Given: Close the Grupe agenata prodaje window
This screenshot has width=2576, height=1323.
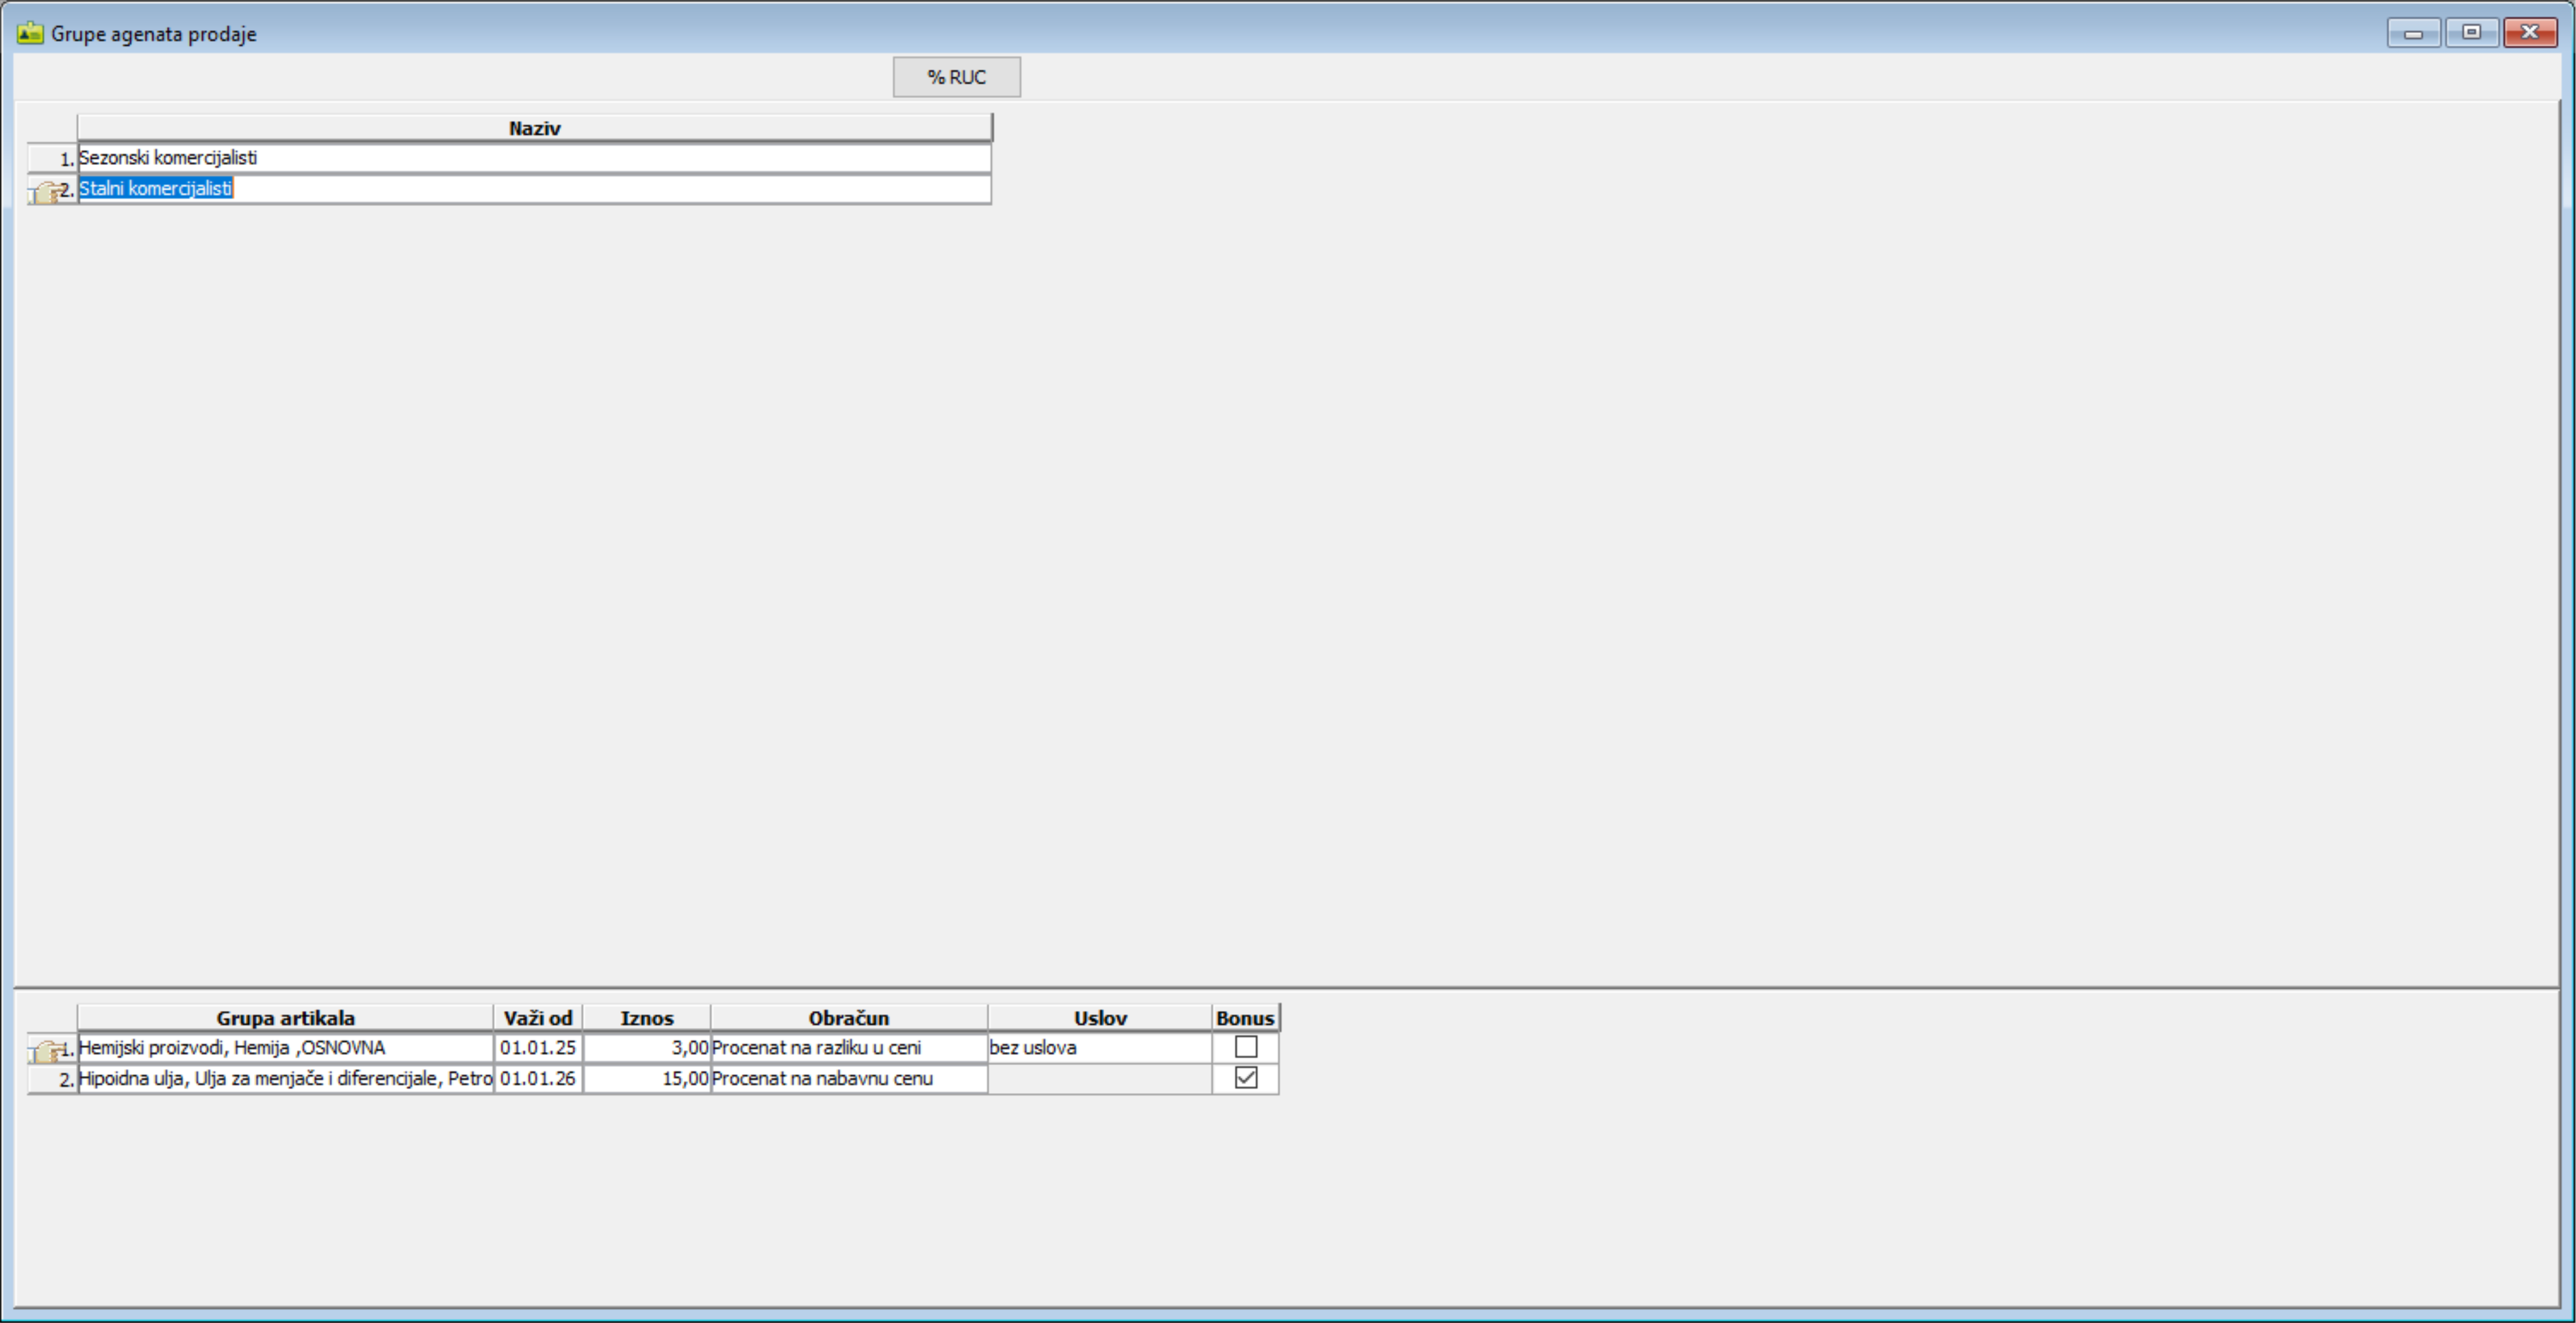Looking at the screenshot, I should pyautogui.click(x=2530, y=33).
